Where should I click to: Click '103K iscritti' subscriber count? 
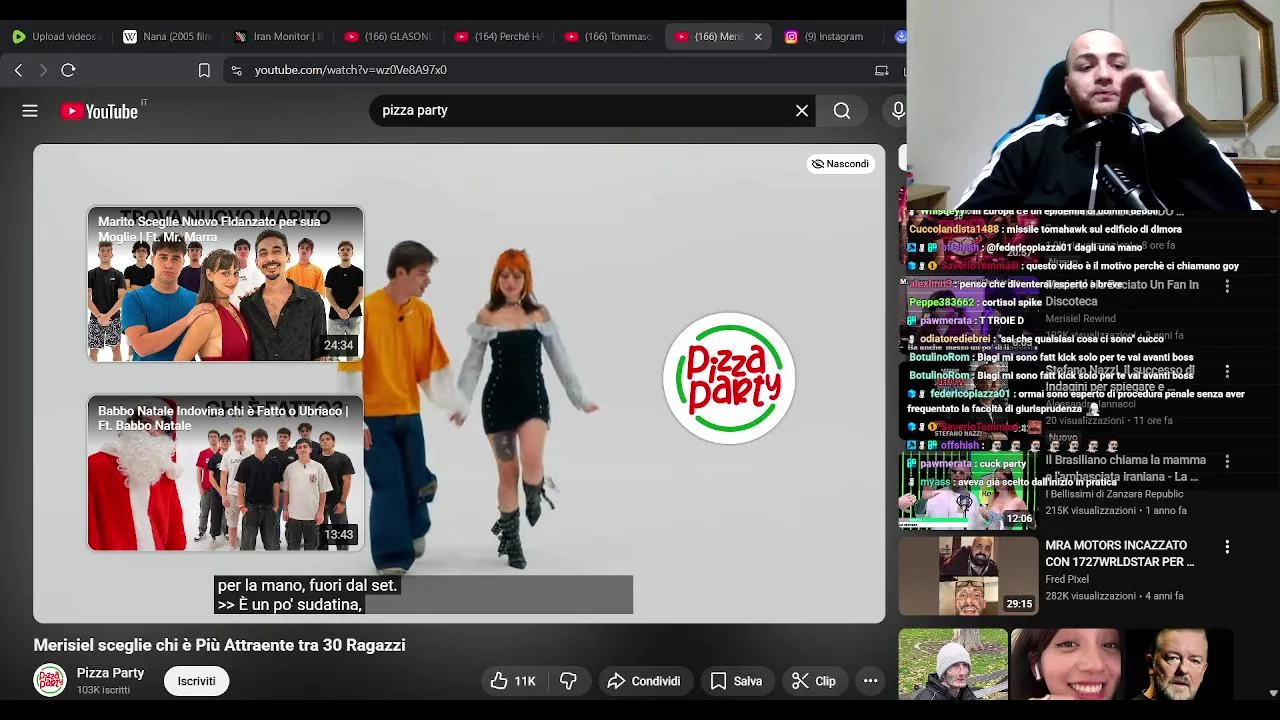click(x=103, y=690)
